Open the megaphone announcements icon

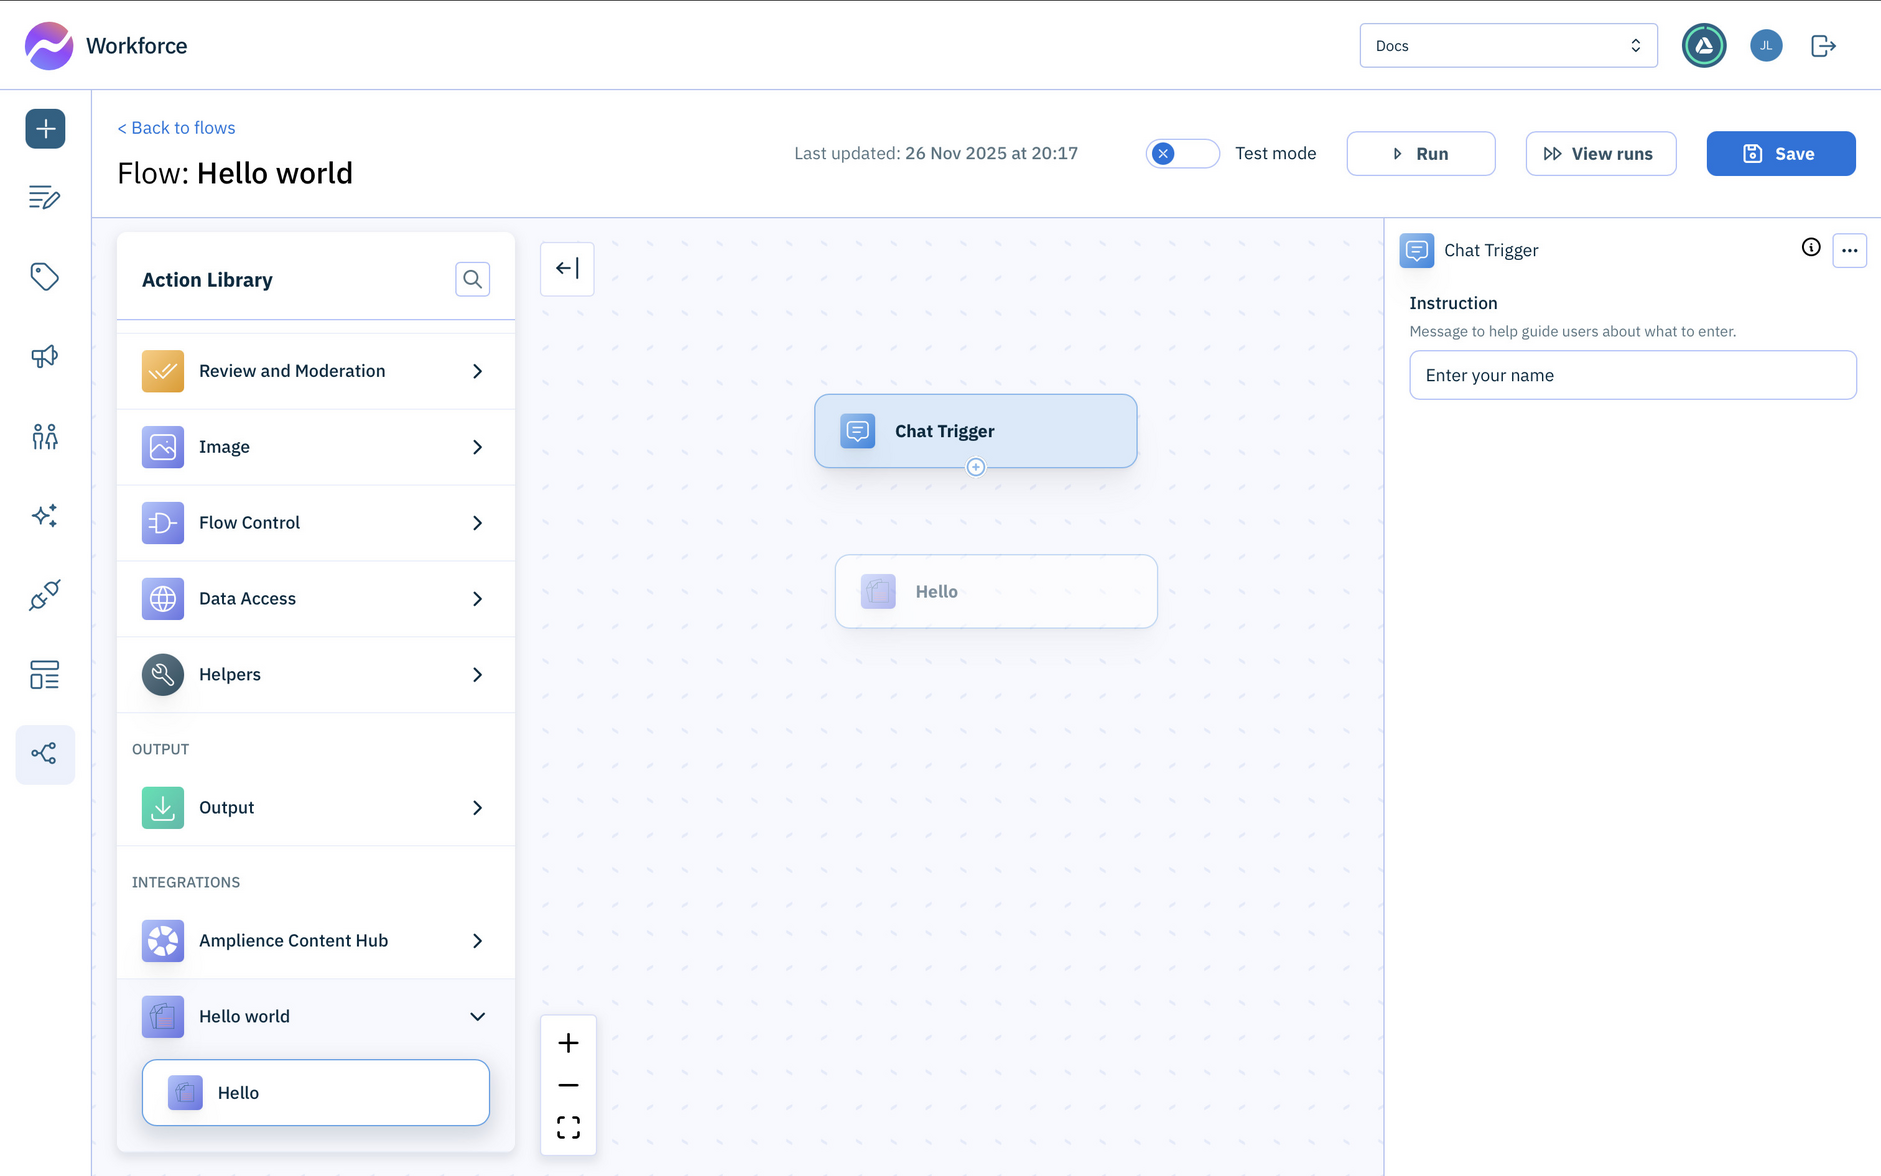[45, 356]
